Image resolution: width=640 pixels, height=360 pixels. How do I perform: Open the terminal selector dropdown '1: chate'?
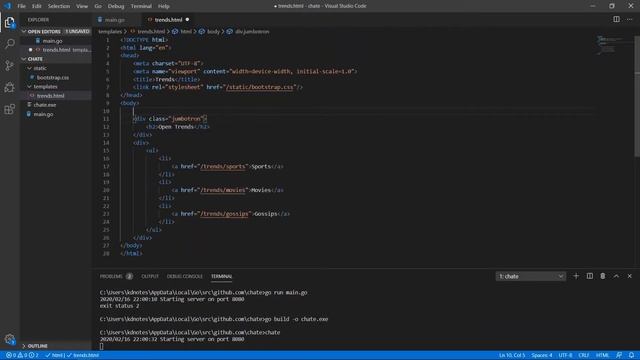tap(530, 276)
